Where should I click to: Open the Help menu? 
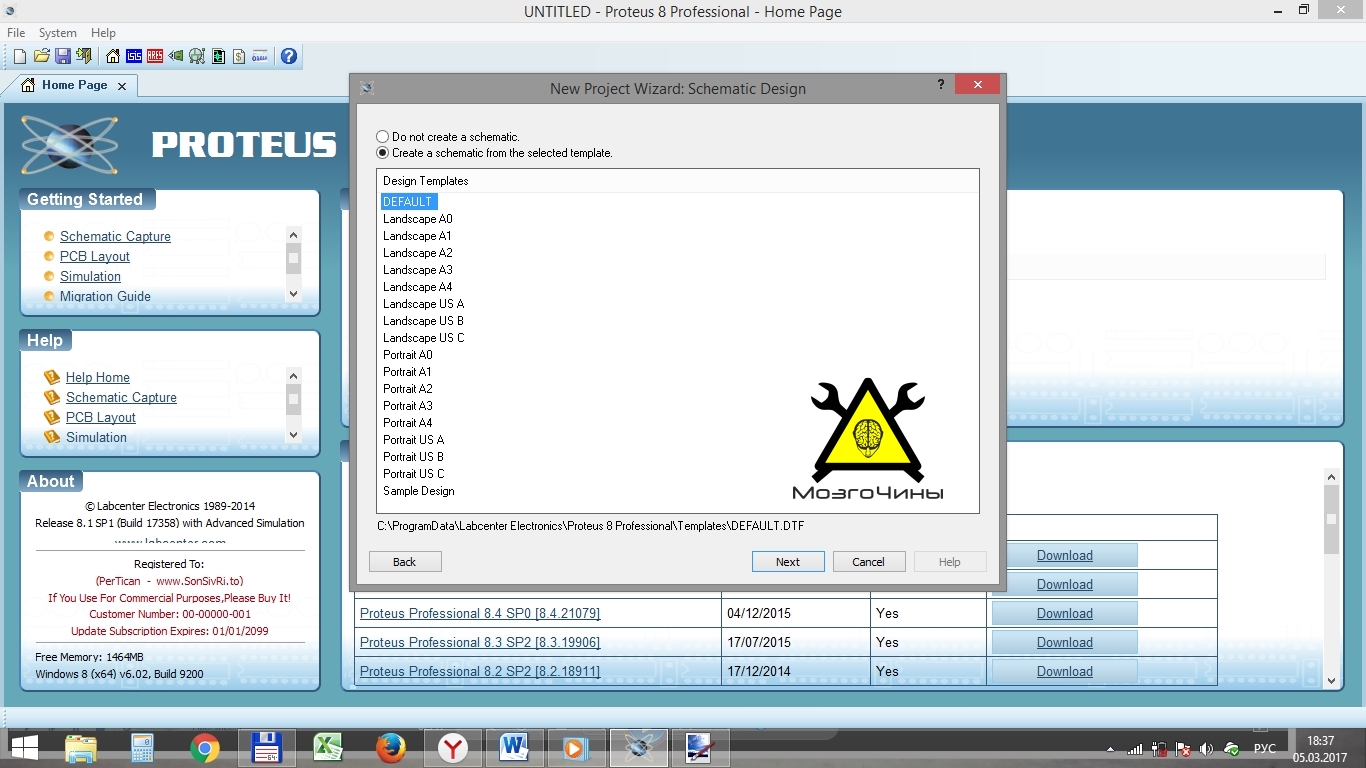(x=103, y=33)
